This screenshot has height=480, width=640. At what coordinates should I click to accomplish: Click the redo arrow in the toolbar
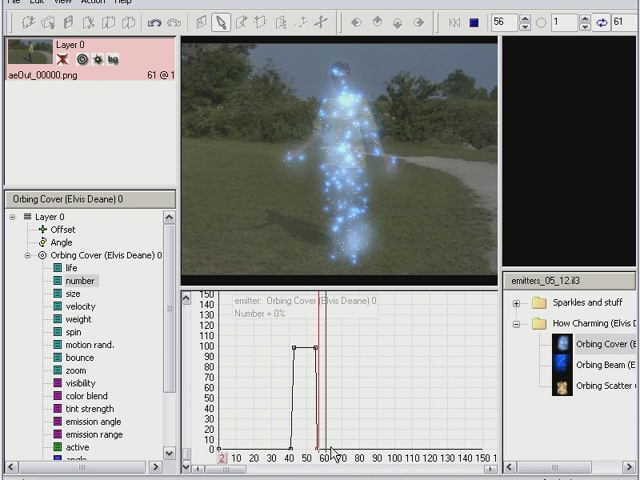click(174, 22)
